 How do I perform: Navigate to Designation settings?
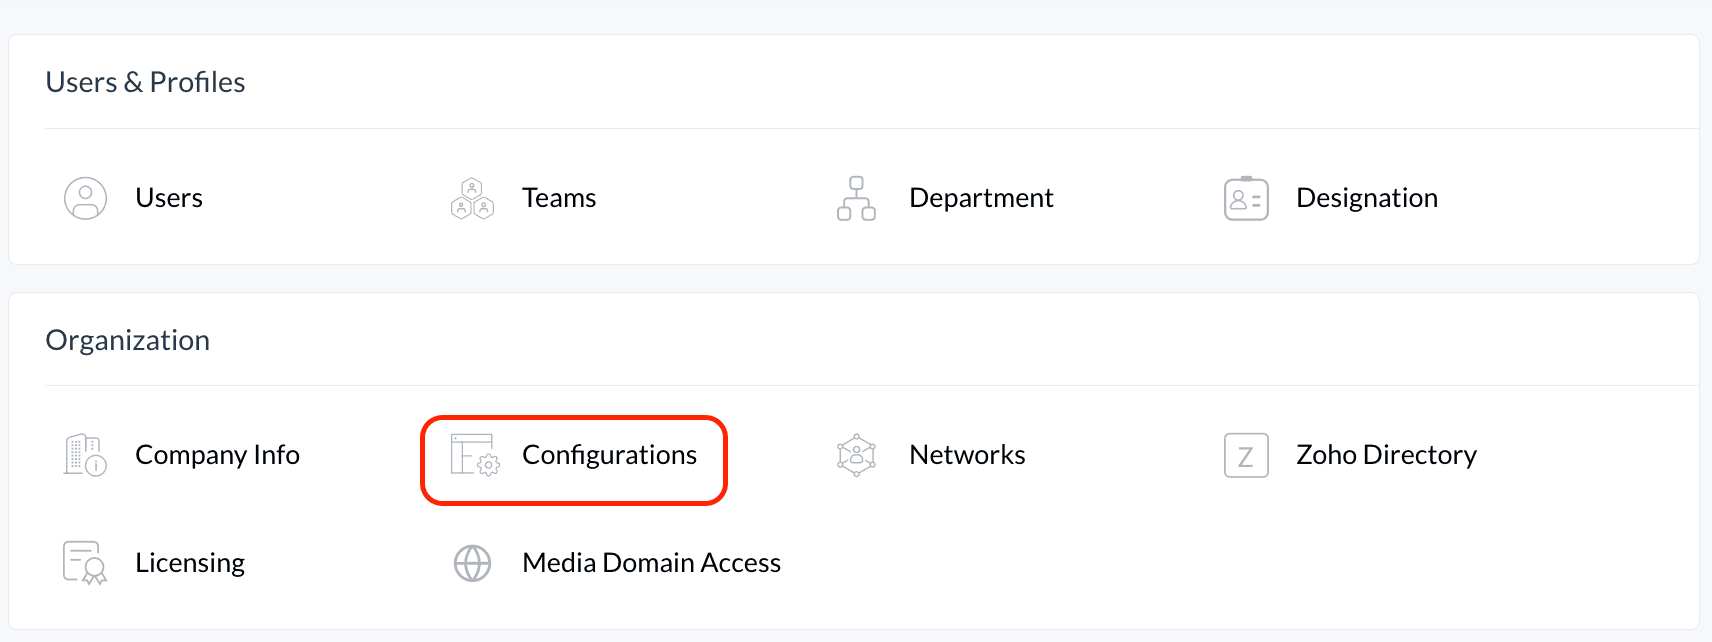[1367, 198]
